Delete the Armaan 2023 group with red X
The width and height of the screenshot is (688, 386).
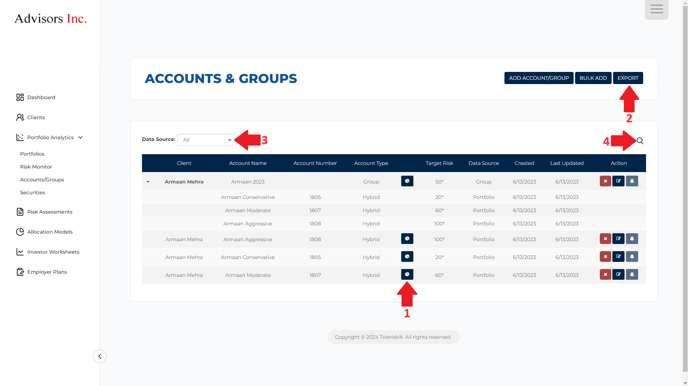pyautogui.click(x=605, y=181)
